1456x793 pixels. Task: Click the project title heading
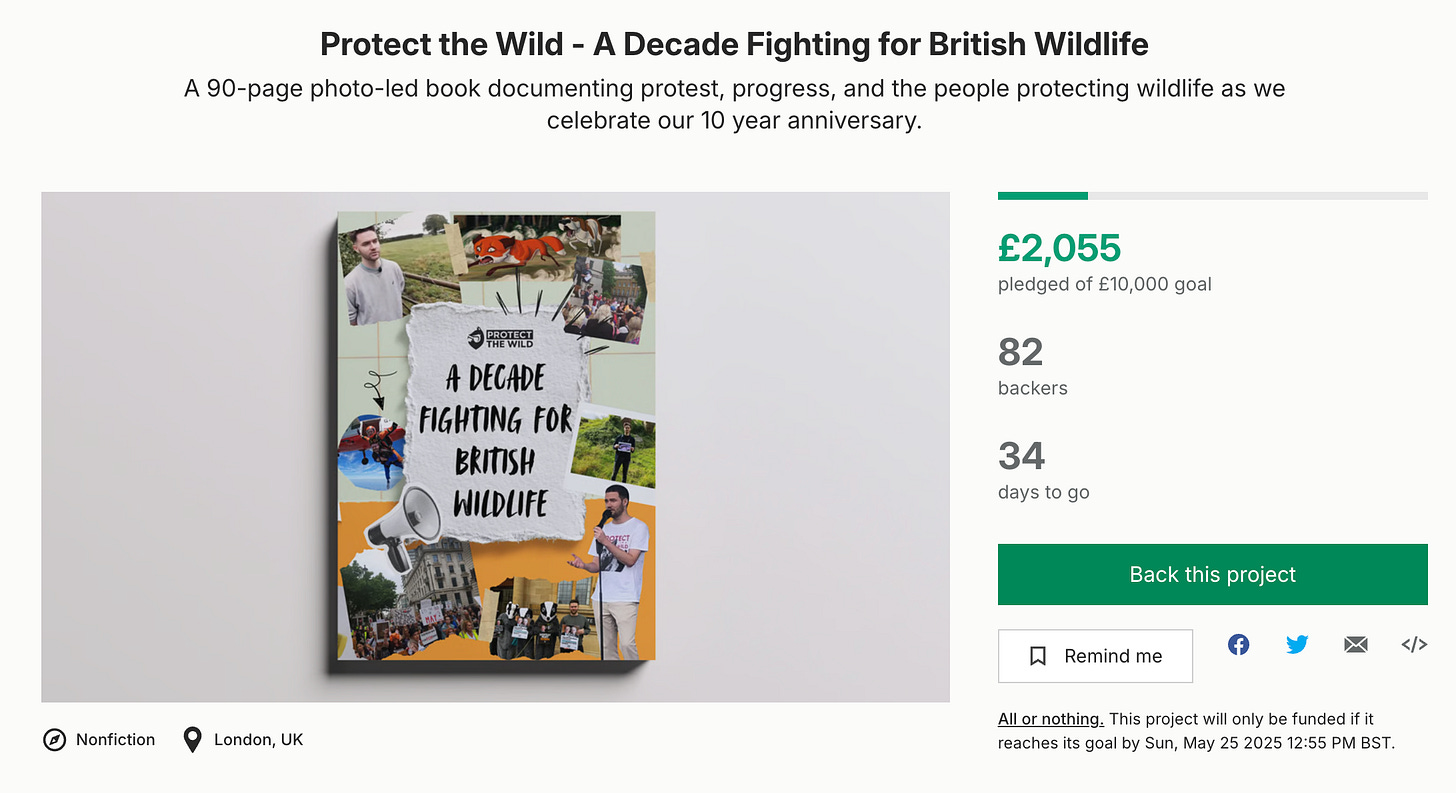coord(734,44)
